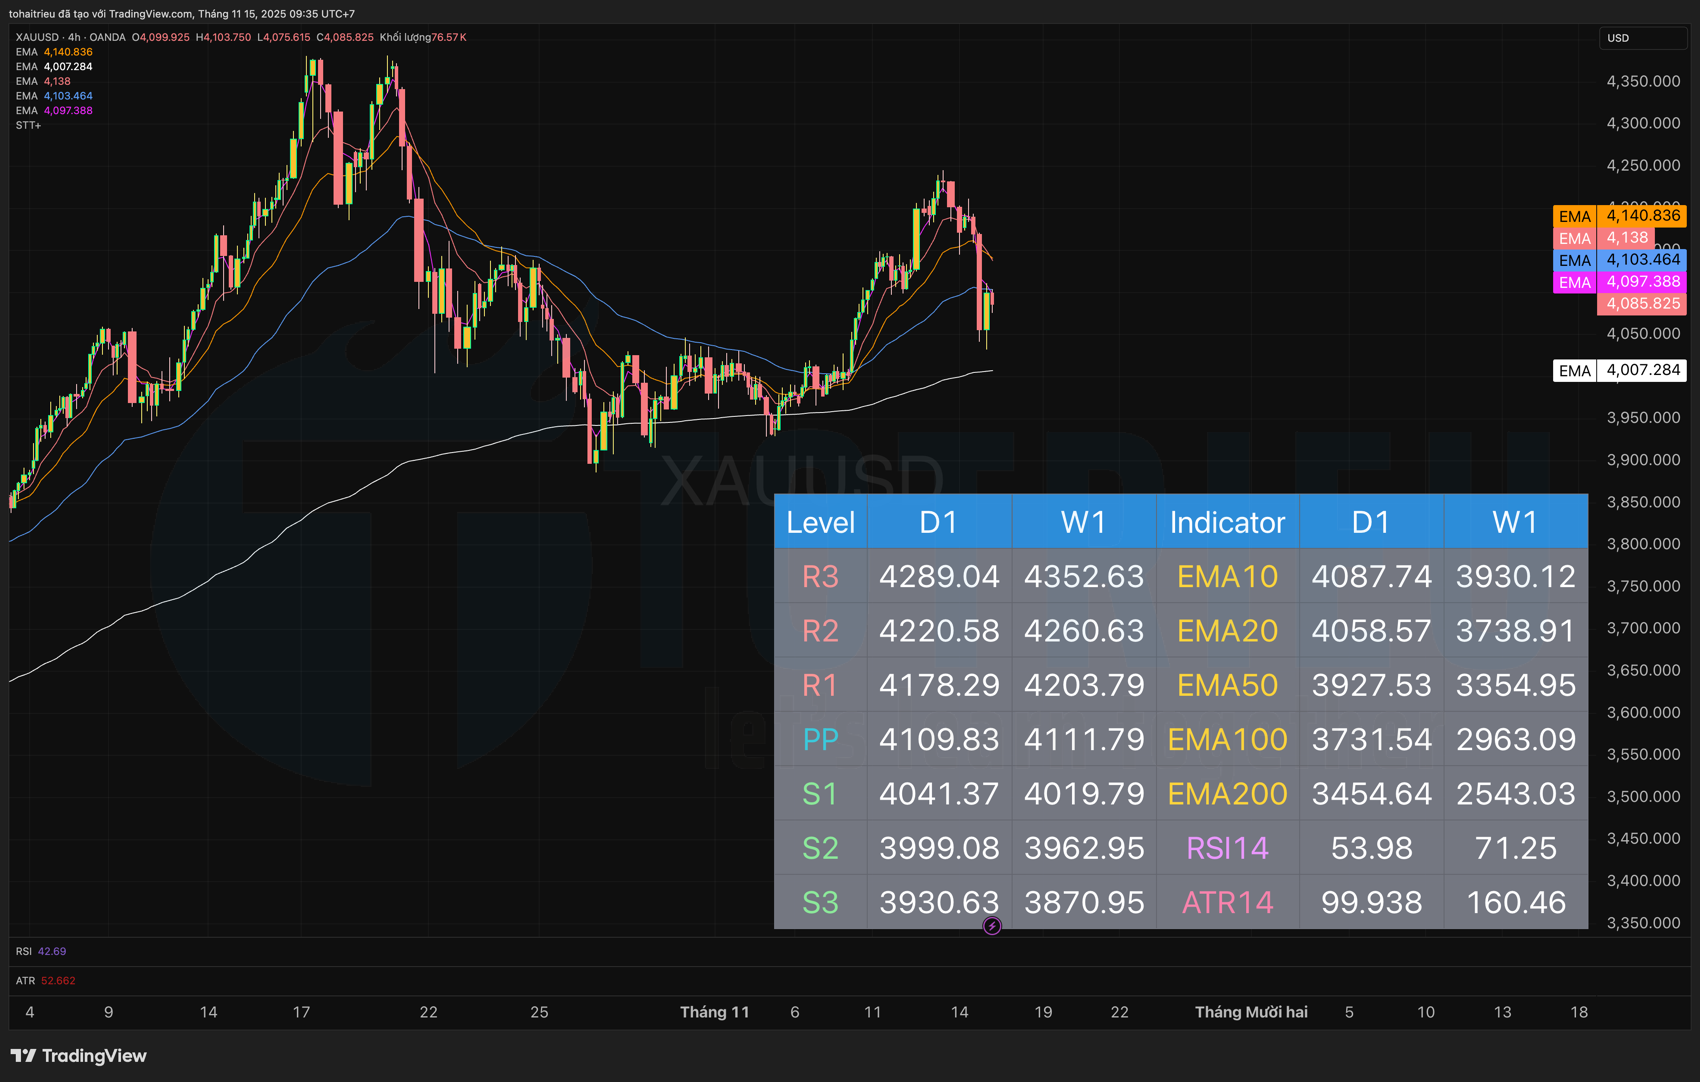Viewport: 1700px width, 1082px height.
Task: Select the orange EMA 4,140.836 price label
Action: pos(1642,216)
